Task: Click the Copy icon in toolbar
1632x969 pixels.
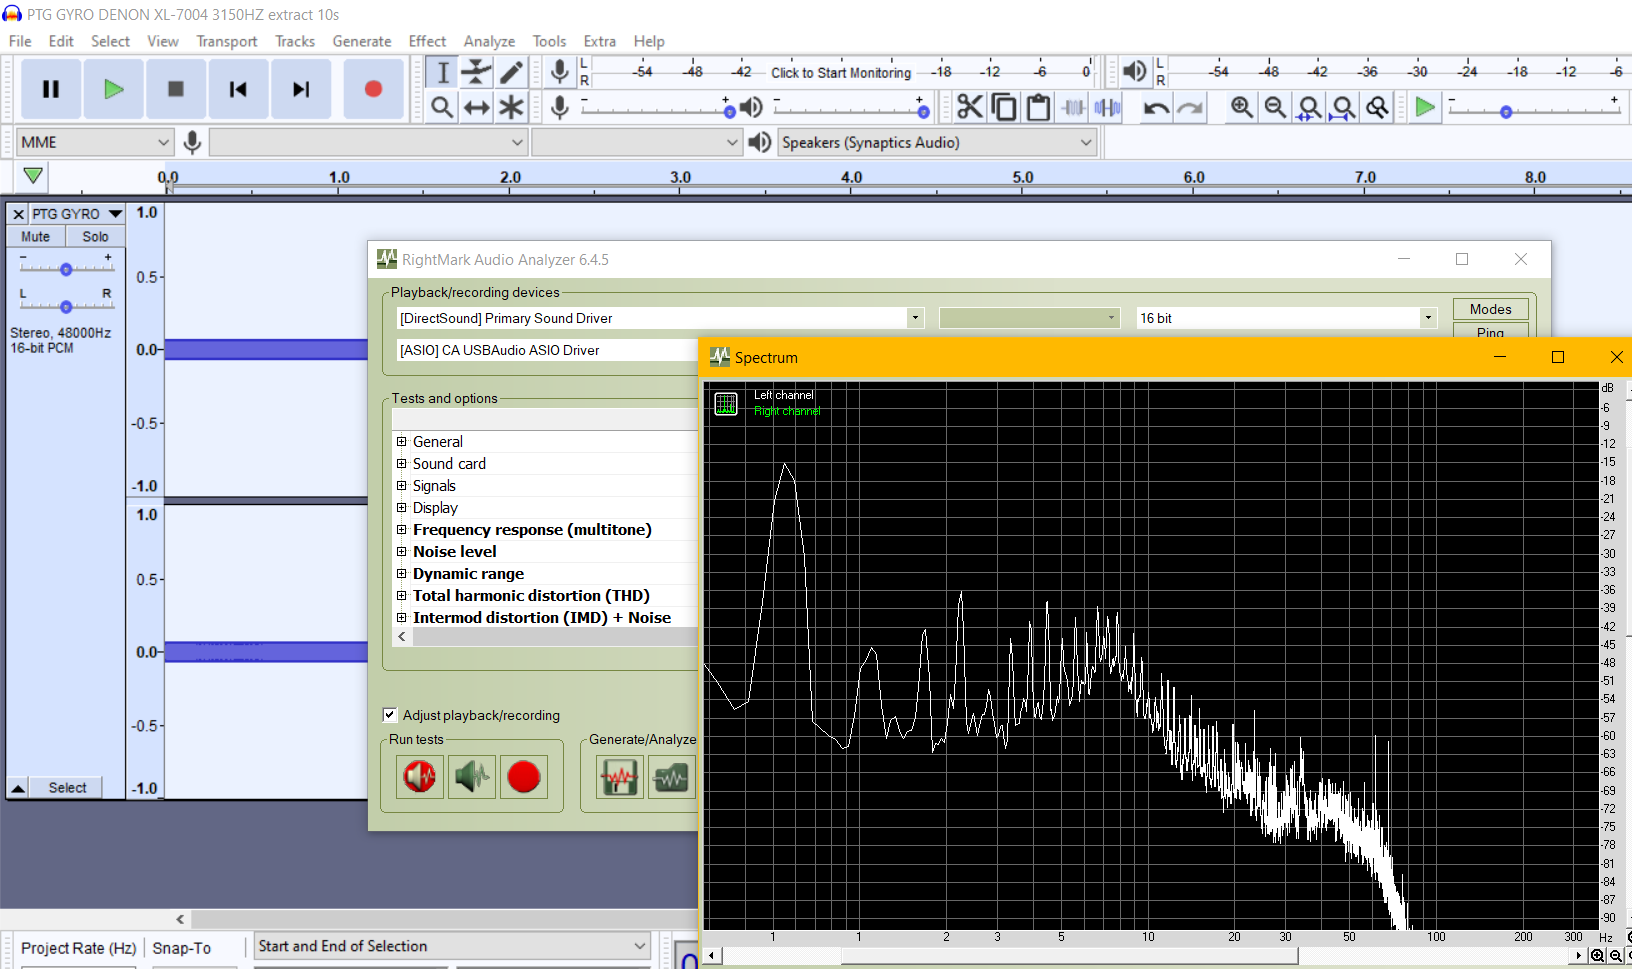Action: [x=1004, y=107]
